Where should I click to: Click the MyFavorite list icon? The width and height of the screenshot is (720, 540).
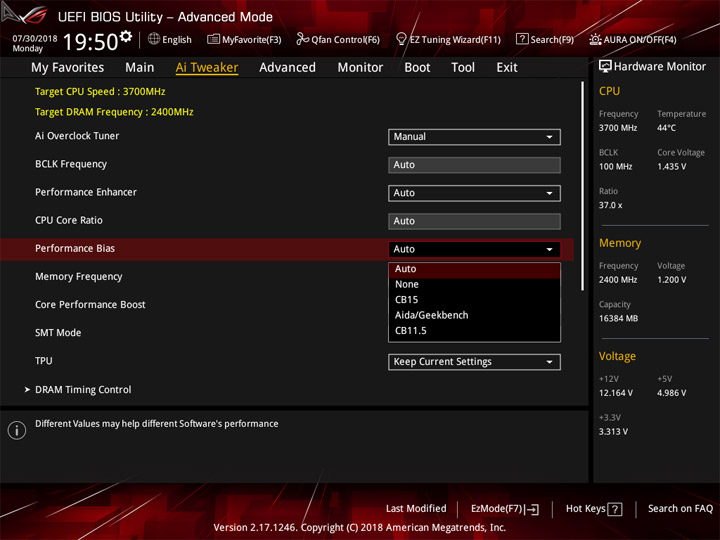(x=213, y=39)
